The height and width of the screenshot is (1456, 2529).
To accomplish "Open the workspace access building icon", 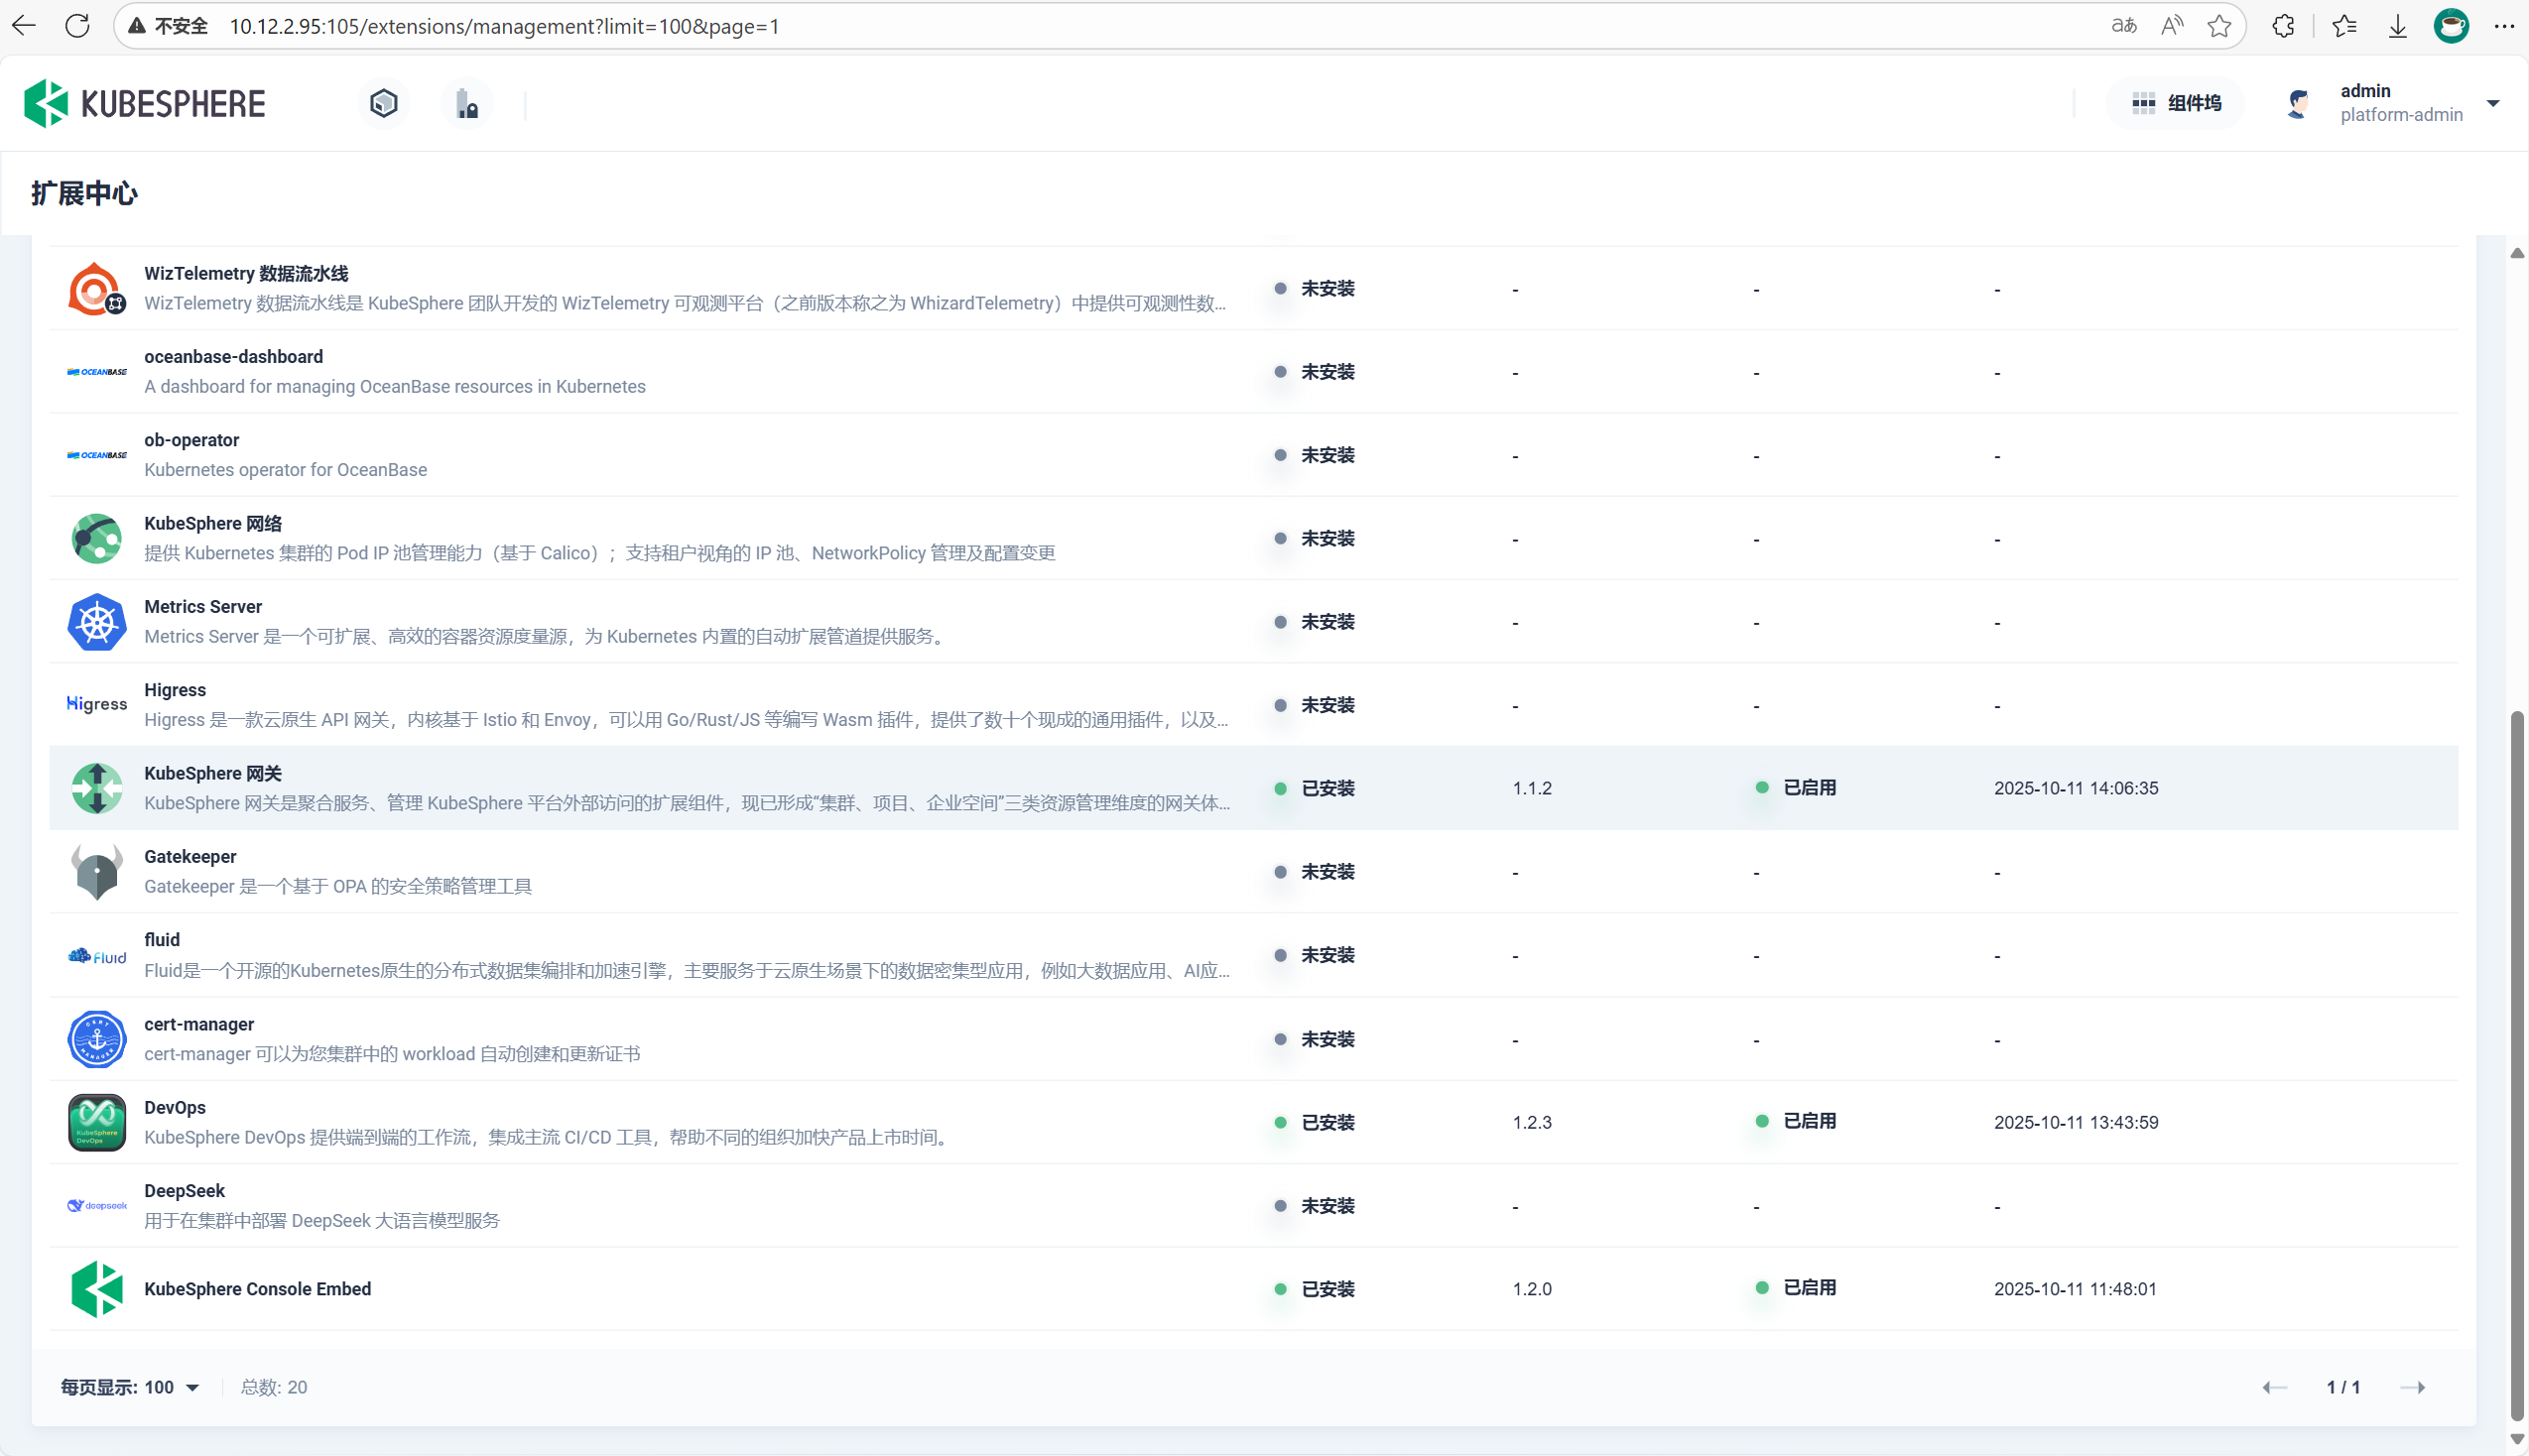I will tap(467, 103).
